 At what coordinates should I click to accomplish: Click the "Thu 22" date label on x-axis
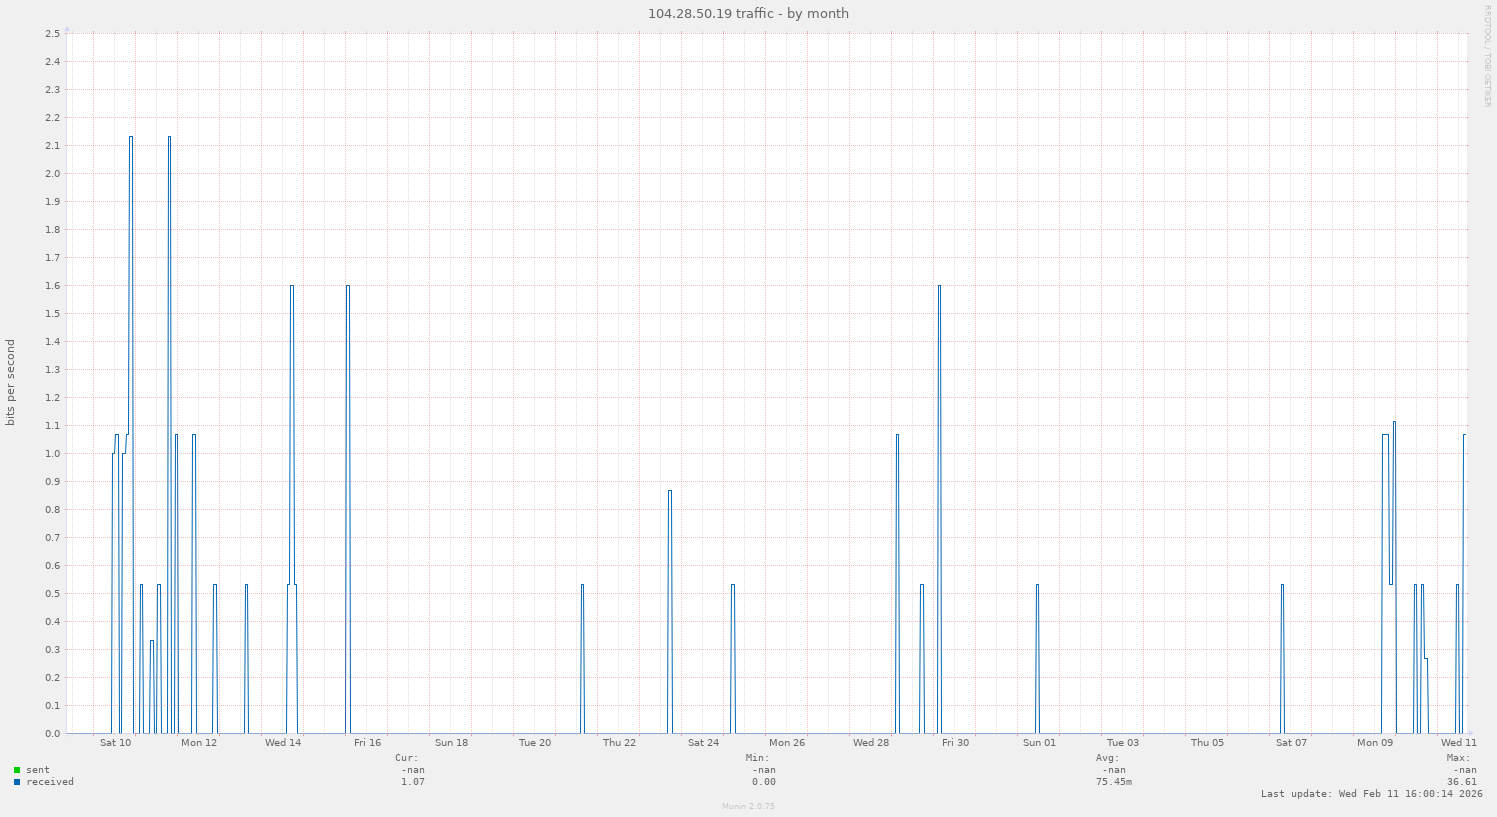(x=619, y=742)
